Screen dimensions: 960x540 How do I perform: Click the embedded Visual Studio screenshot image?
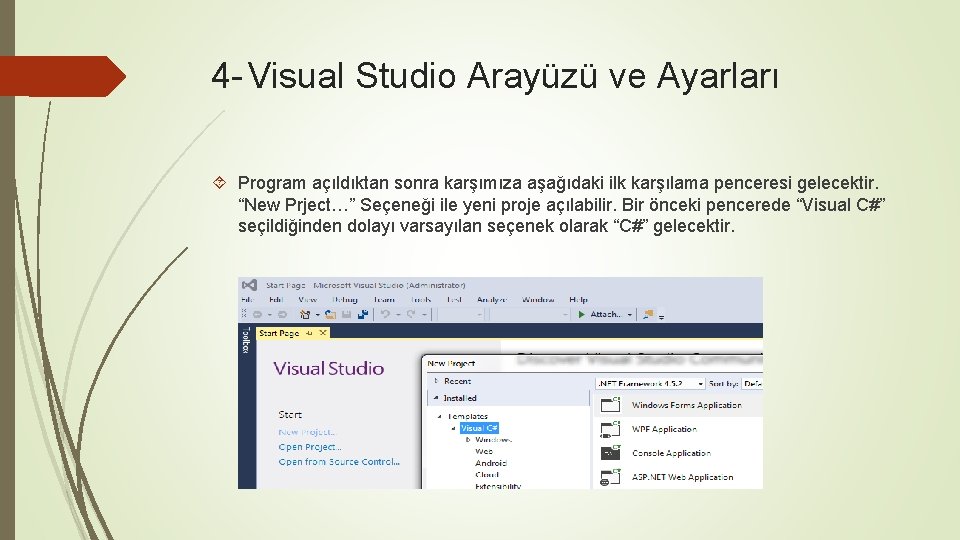[x=500, y=383]
